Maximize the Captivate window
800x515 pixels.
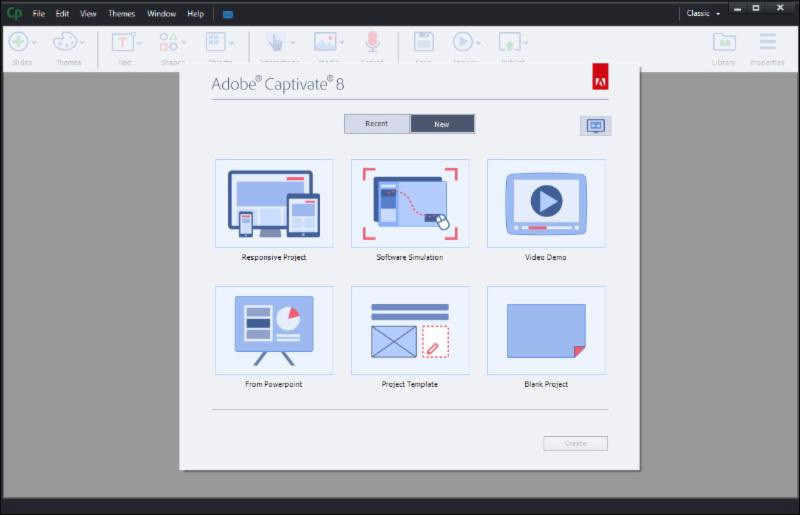[x=756, y=8]
